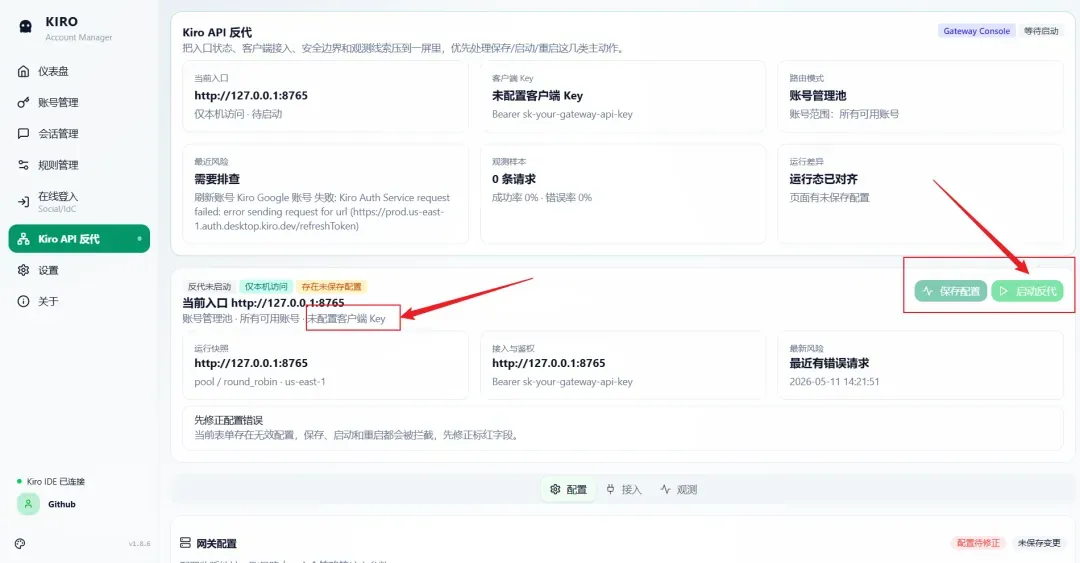
Task: Click 未配置客户端 Key card heading
Action: click(x=537, y=96)
